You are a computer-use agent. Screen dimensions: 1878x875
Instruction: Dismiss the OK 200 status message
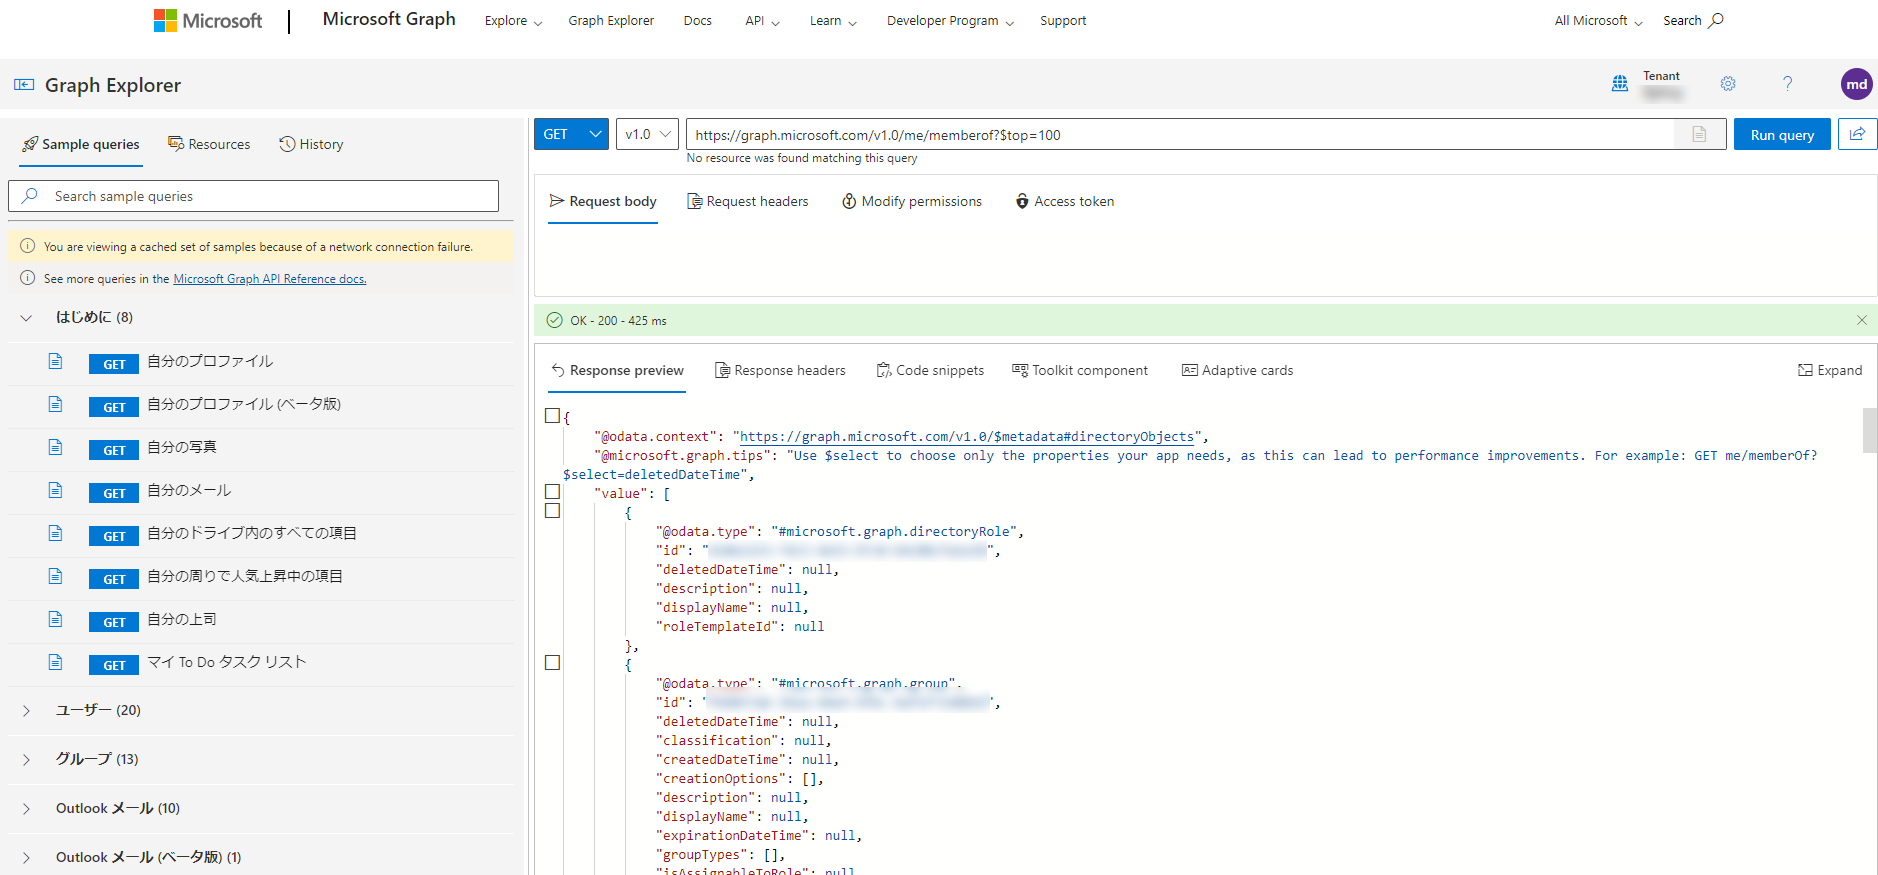coord(1861,320)
